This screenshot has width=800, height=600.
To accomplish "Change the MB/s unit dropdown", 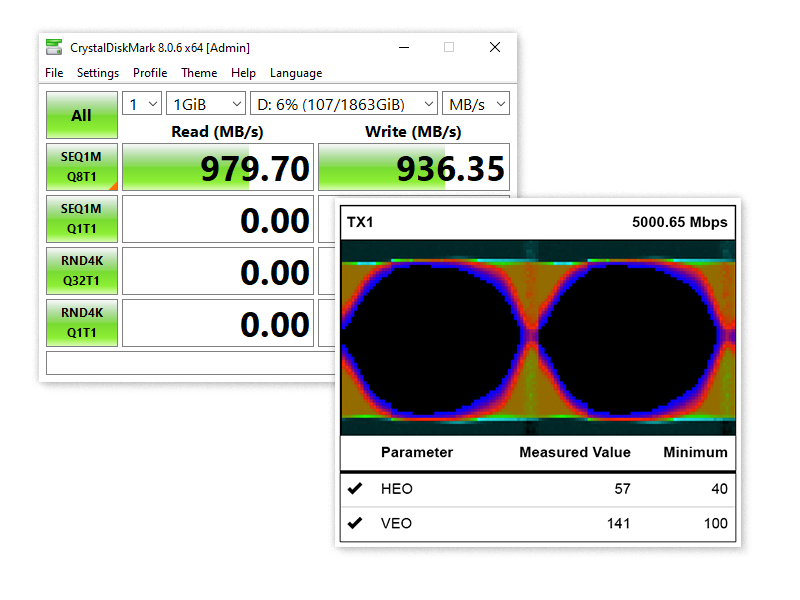I will tap(476, 104).
